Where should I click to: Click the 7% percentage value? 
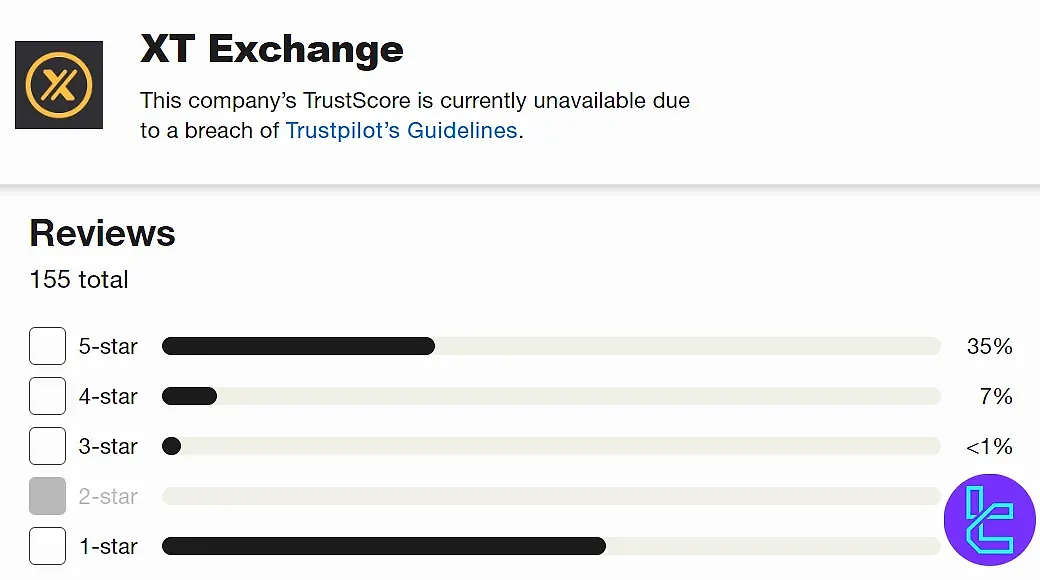click(x=996, y=397)
